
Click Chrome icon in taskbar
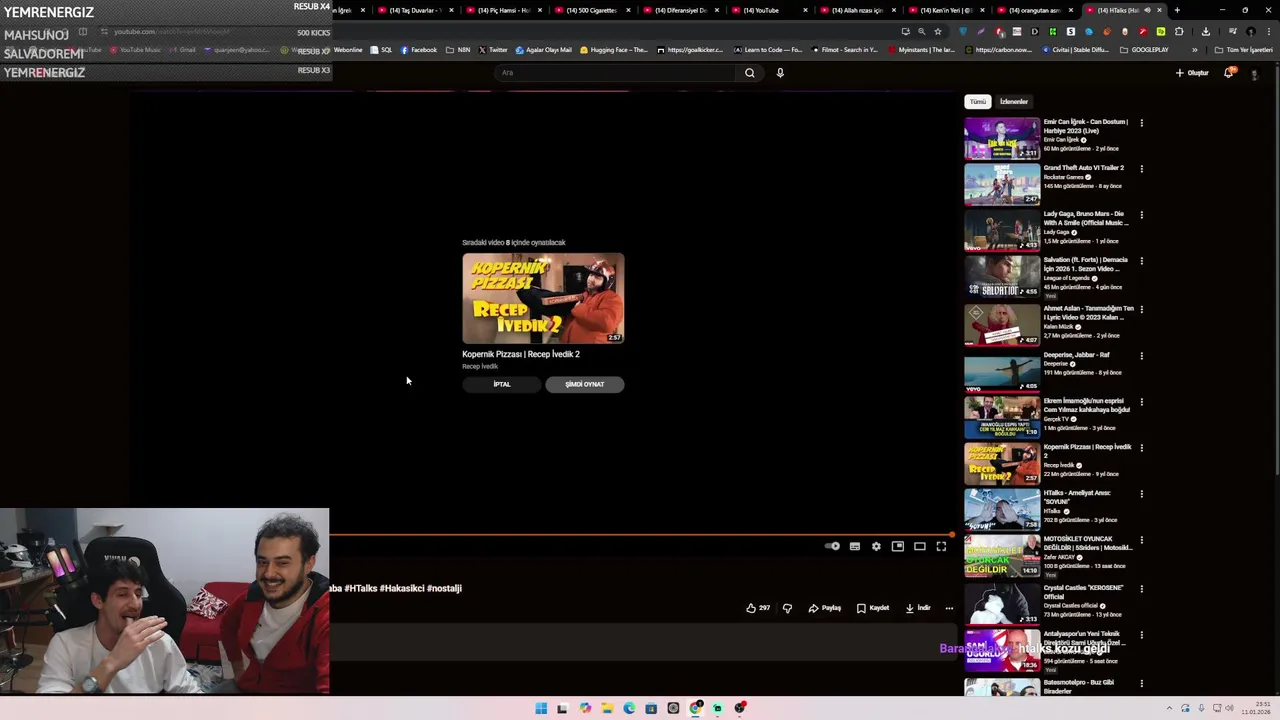tap(696, 708)
